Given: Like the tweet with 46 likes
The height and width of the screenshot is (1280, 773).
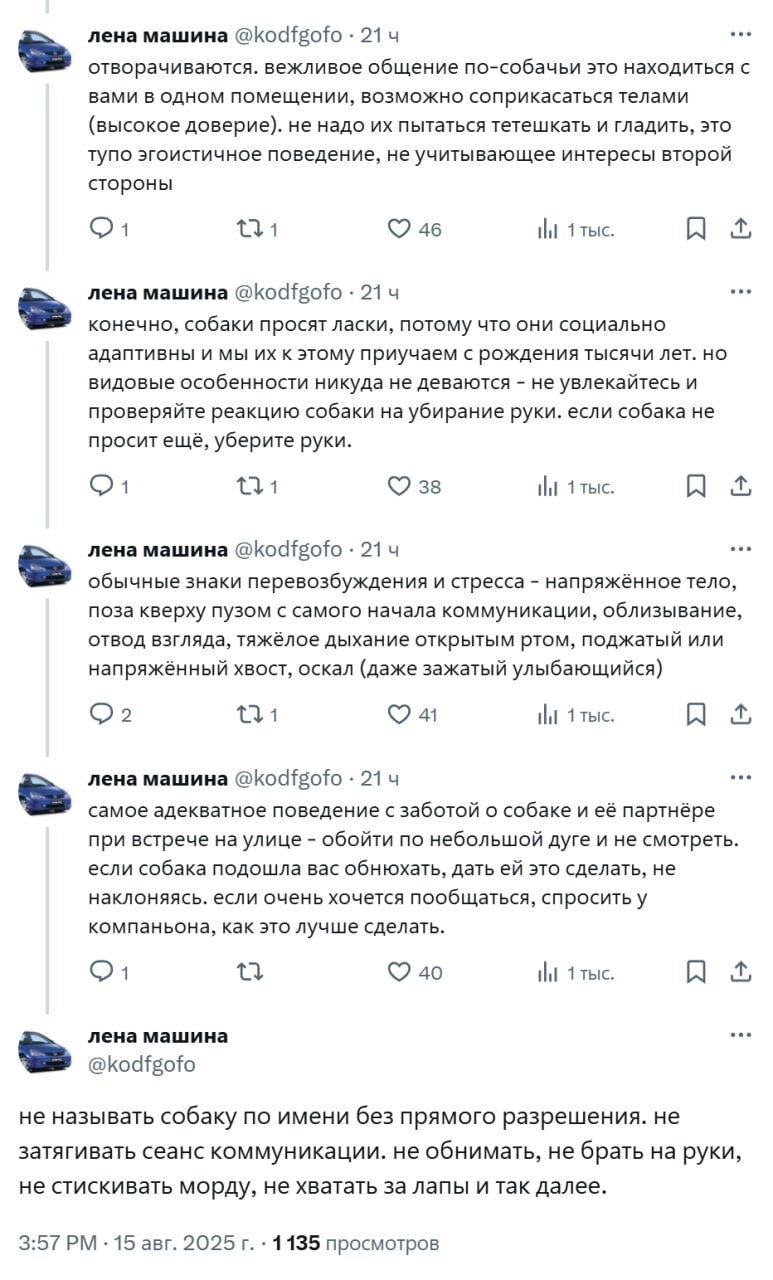Looking at the screenshot, I should [399, 229].
